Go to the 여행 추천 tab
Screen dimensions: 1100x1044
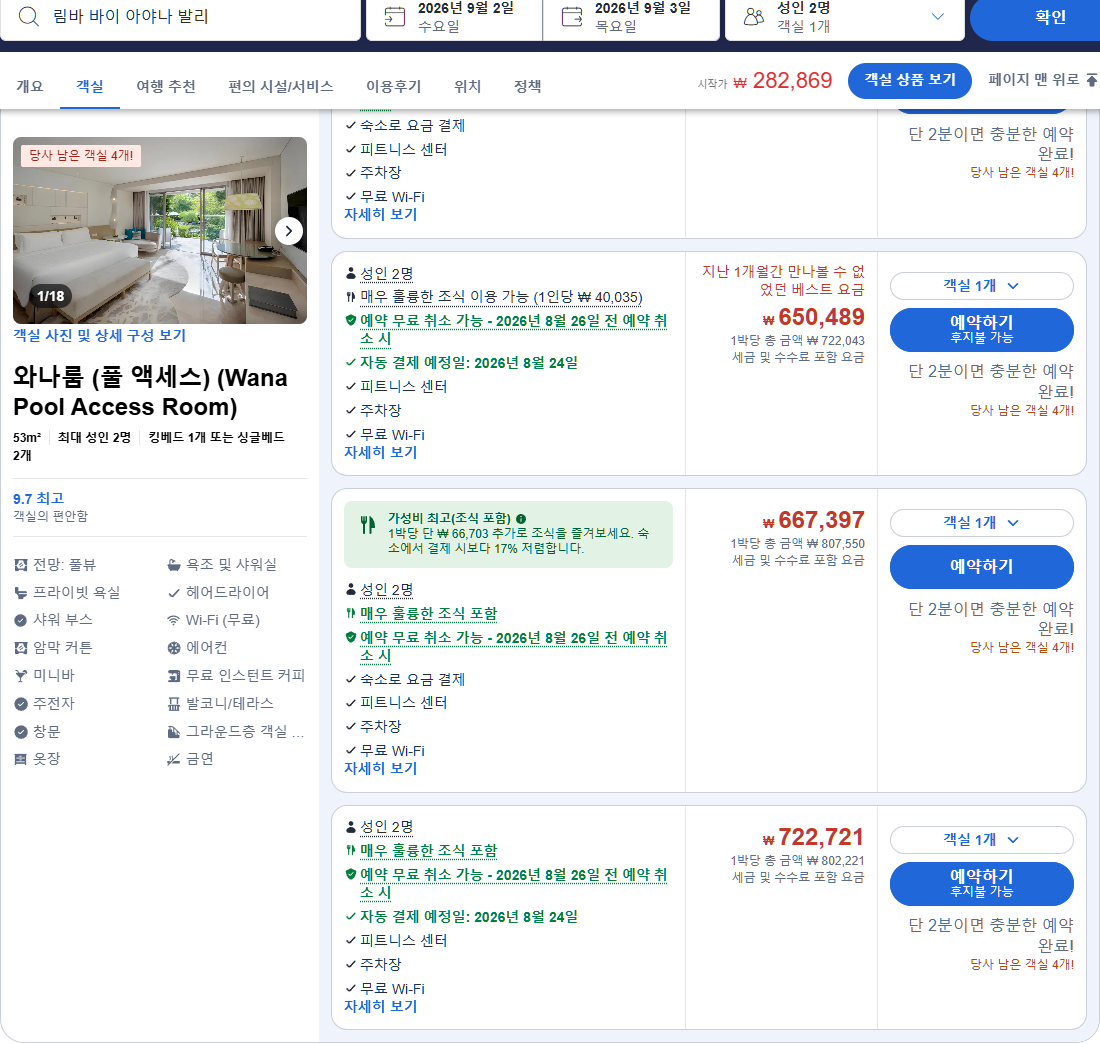pos(166,86)
